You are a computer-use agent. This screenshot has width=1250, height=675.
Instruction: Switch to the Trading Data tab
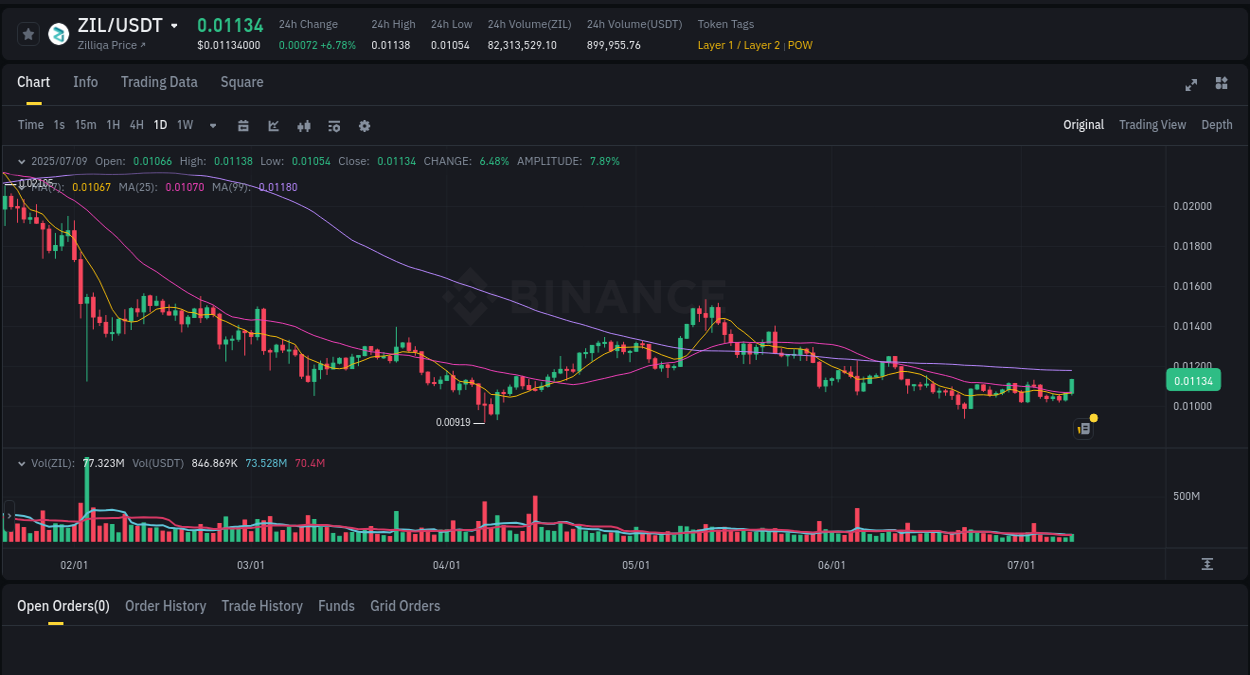tap(159, 82)
